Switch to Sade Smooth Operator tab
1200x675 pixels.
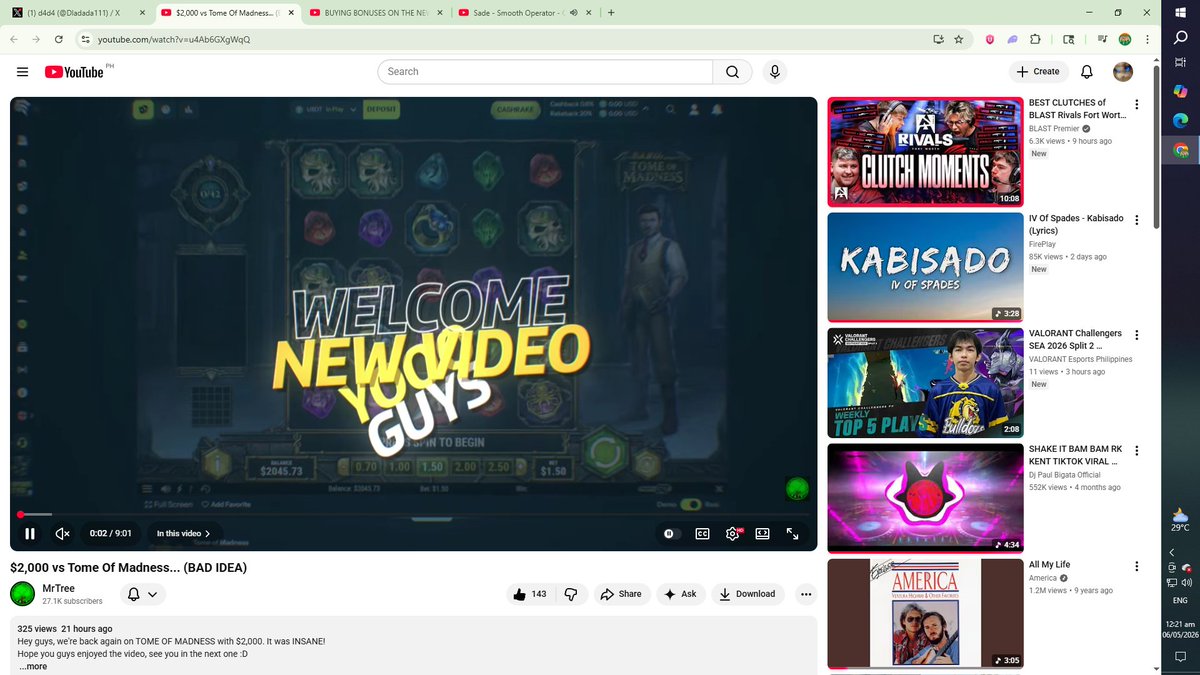(x=520, y=13)
